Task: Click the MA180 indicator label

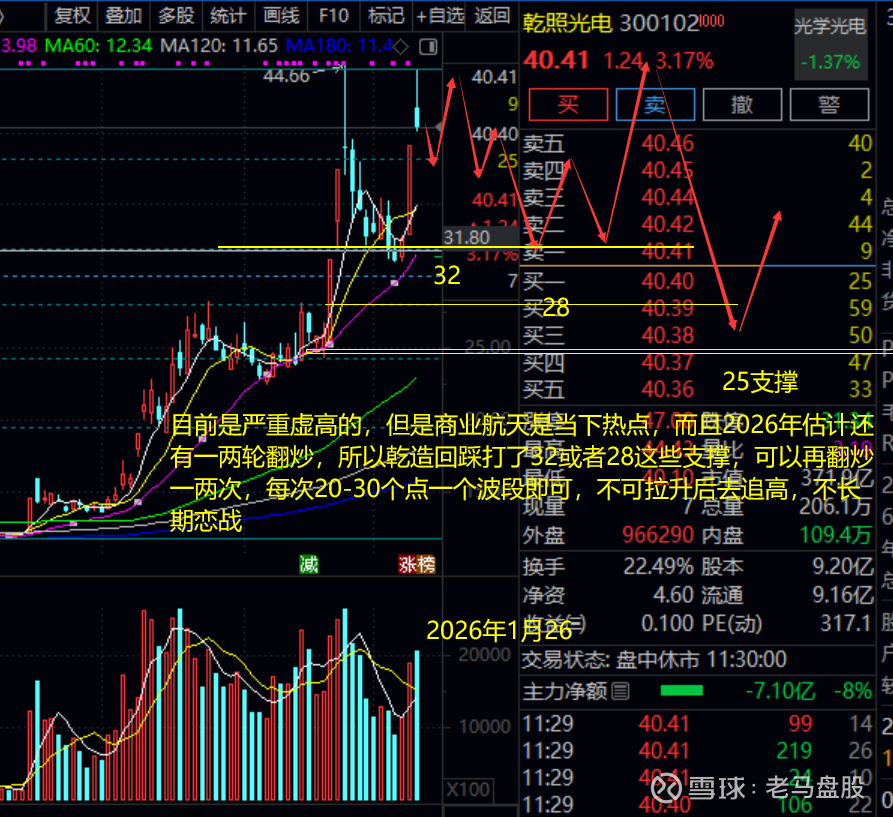Action: tap(339, 46)
